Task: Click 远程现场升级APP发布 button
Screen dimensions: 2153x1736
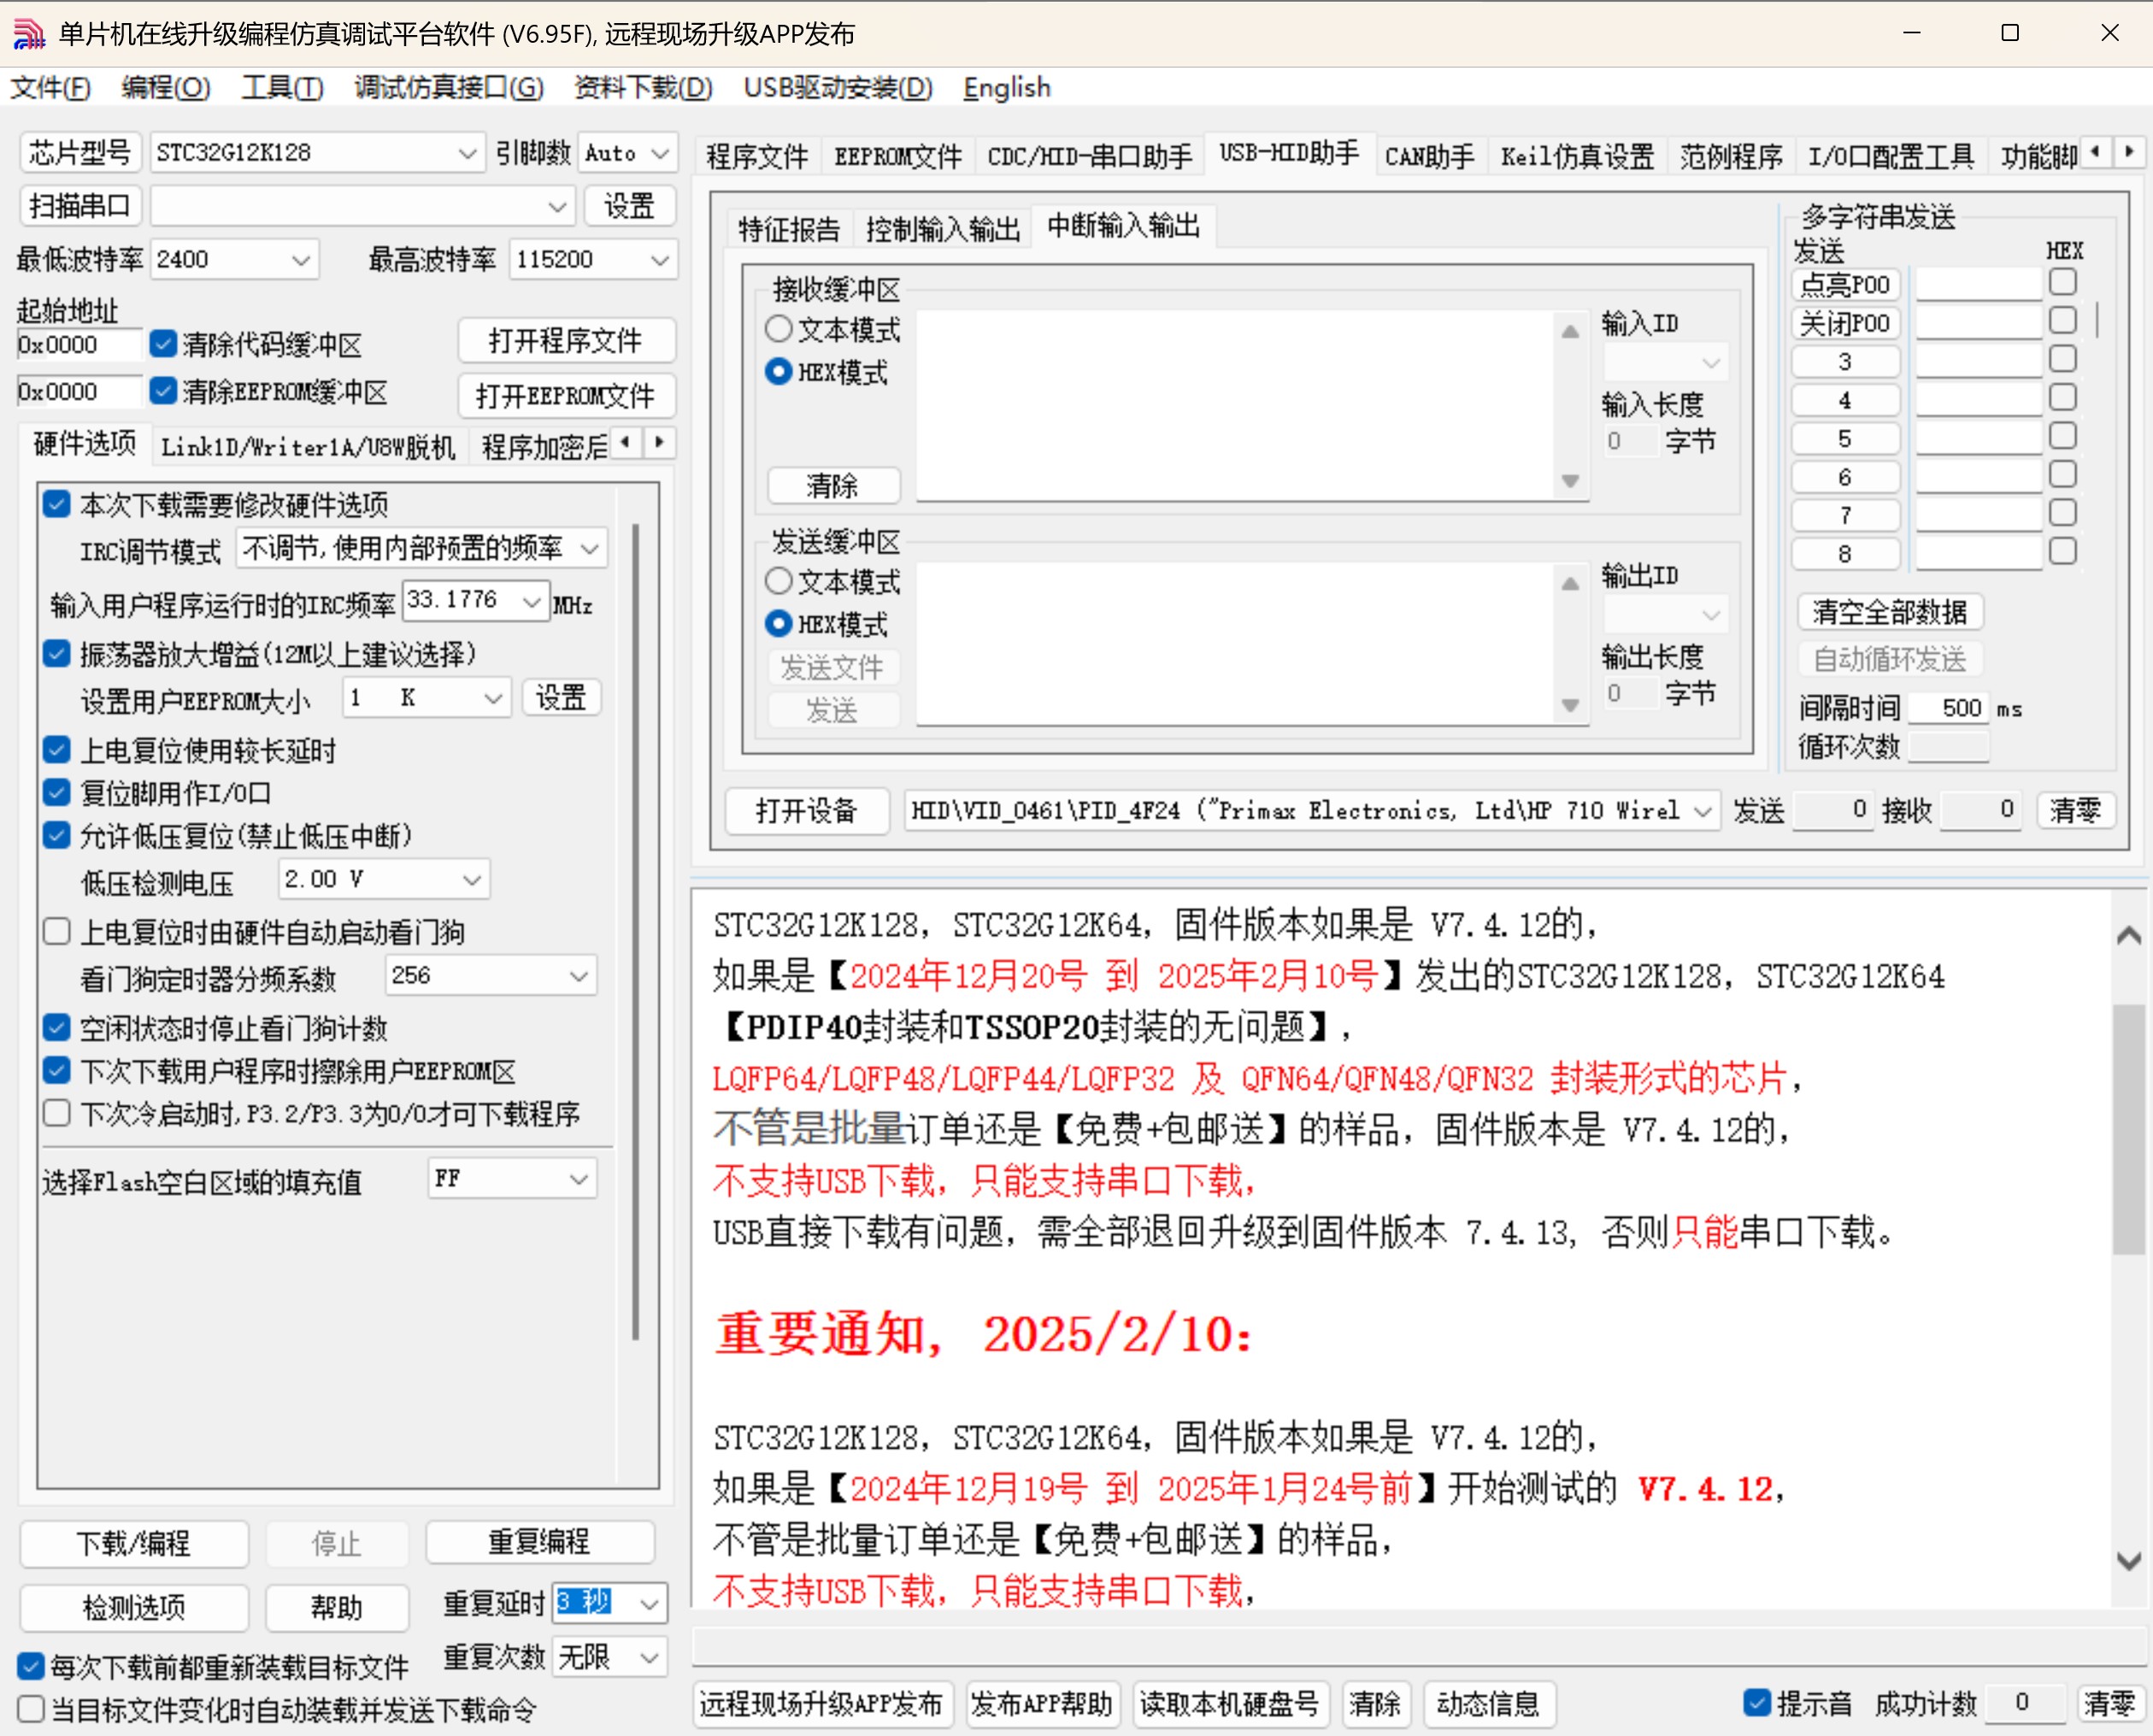Action: (x=822, y=1703)
